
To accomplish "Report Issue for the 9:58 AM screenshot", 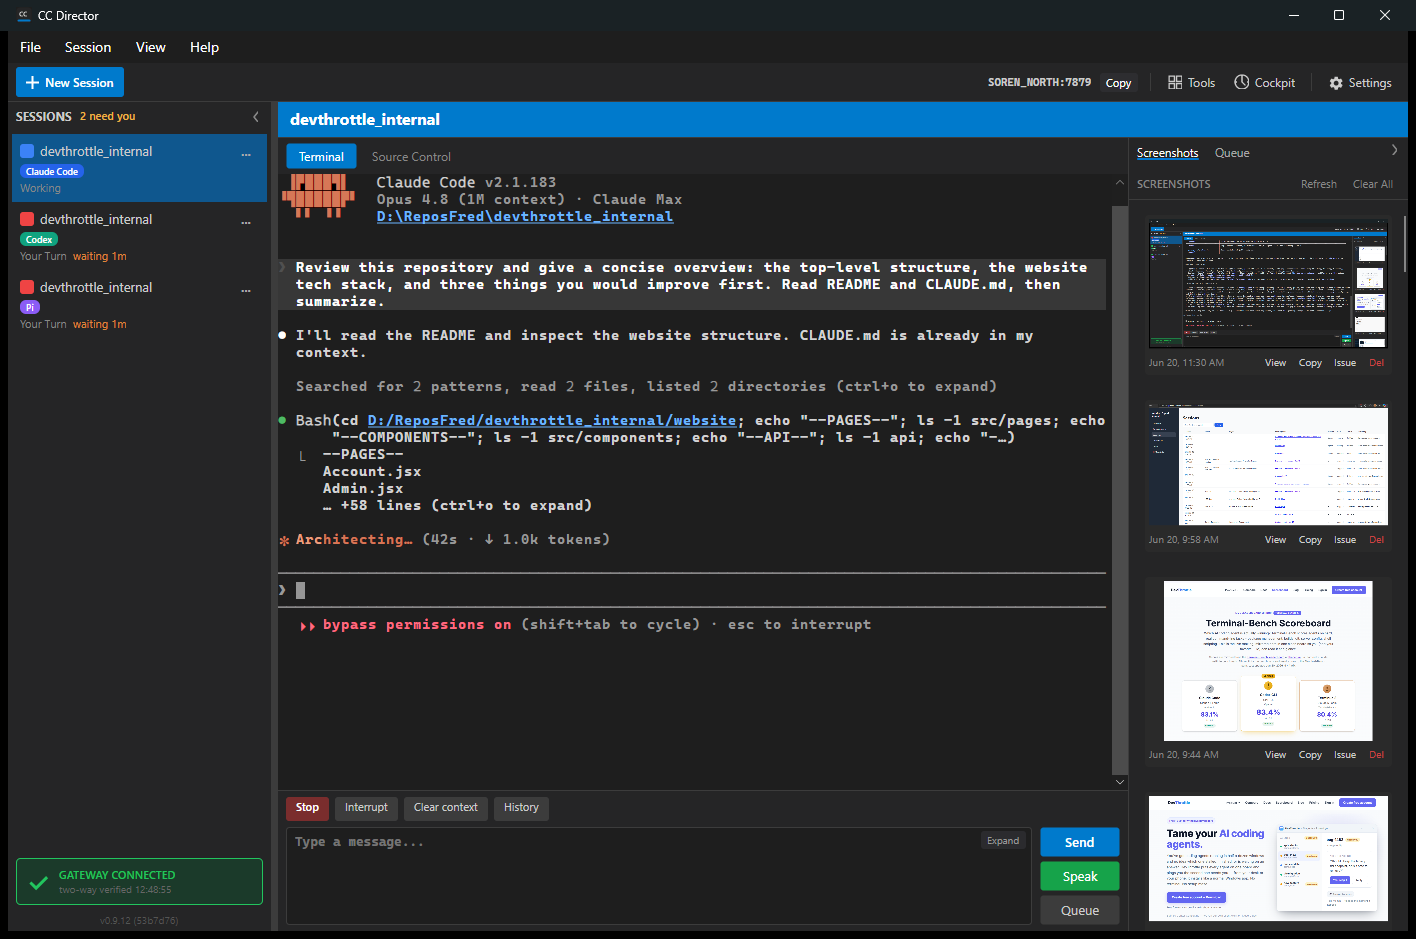I will (x=1345, y=540).
